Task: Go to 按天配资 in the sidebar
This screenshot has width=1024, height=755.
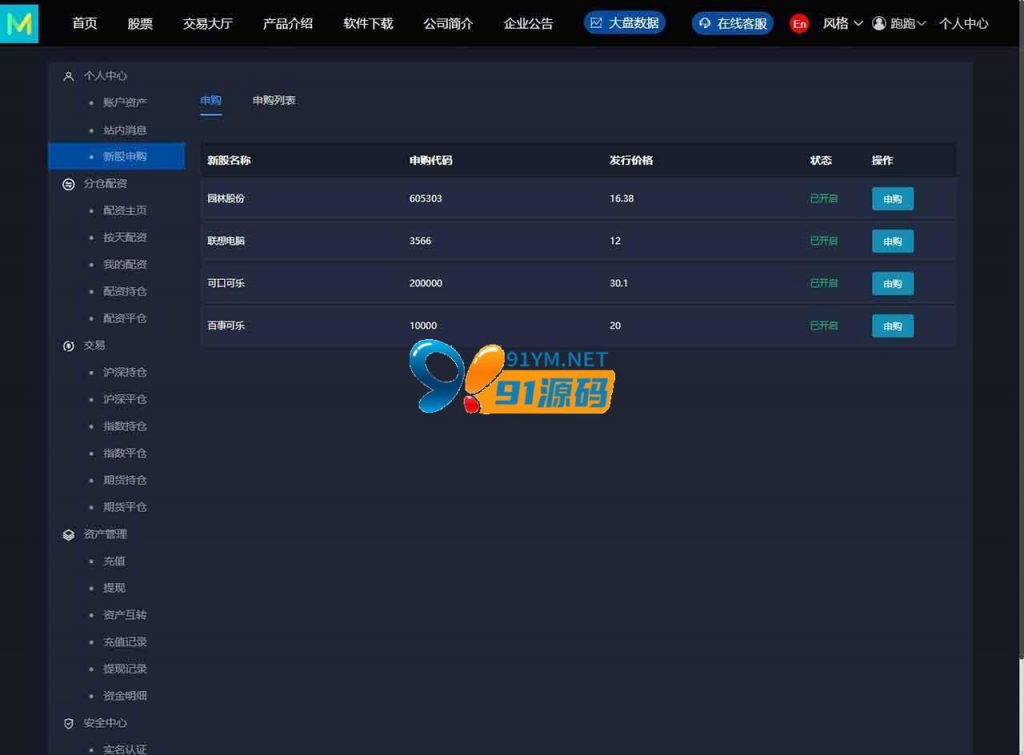Action: click(125, 237)
